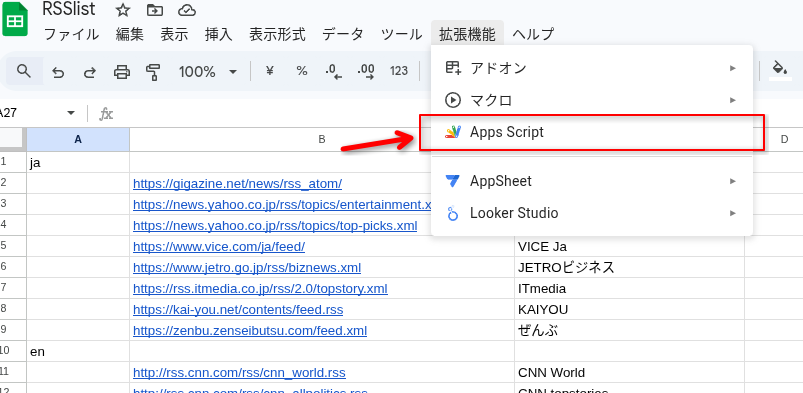Undo the last action
The width and height of the screenshot is (803, 393).
(x=58, y=72)
